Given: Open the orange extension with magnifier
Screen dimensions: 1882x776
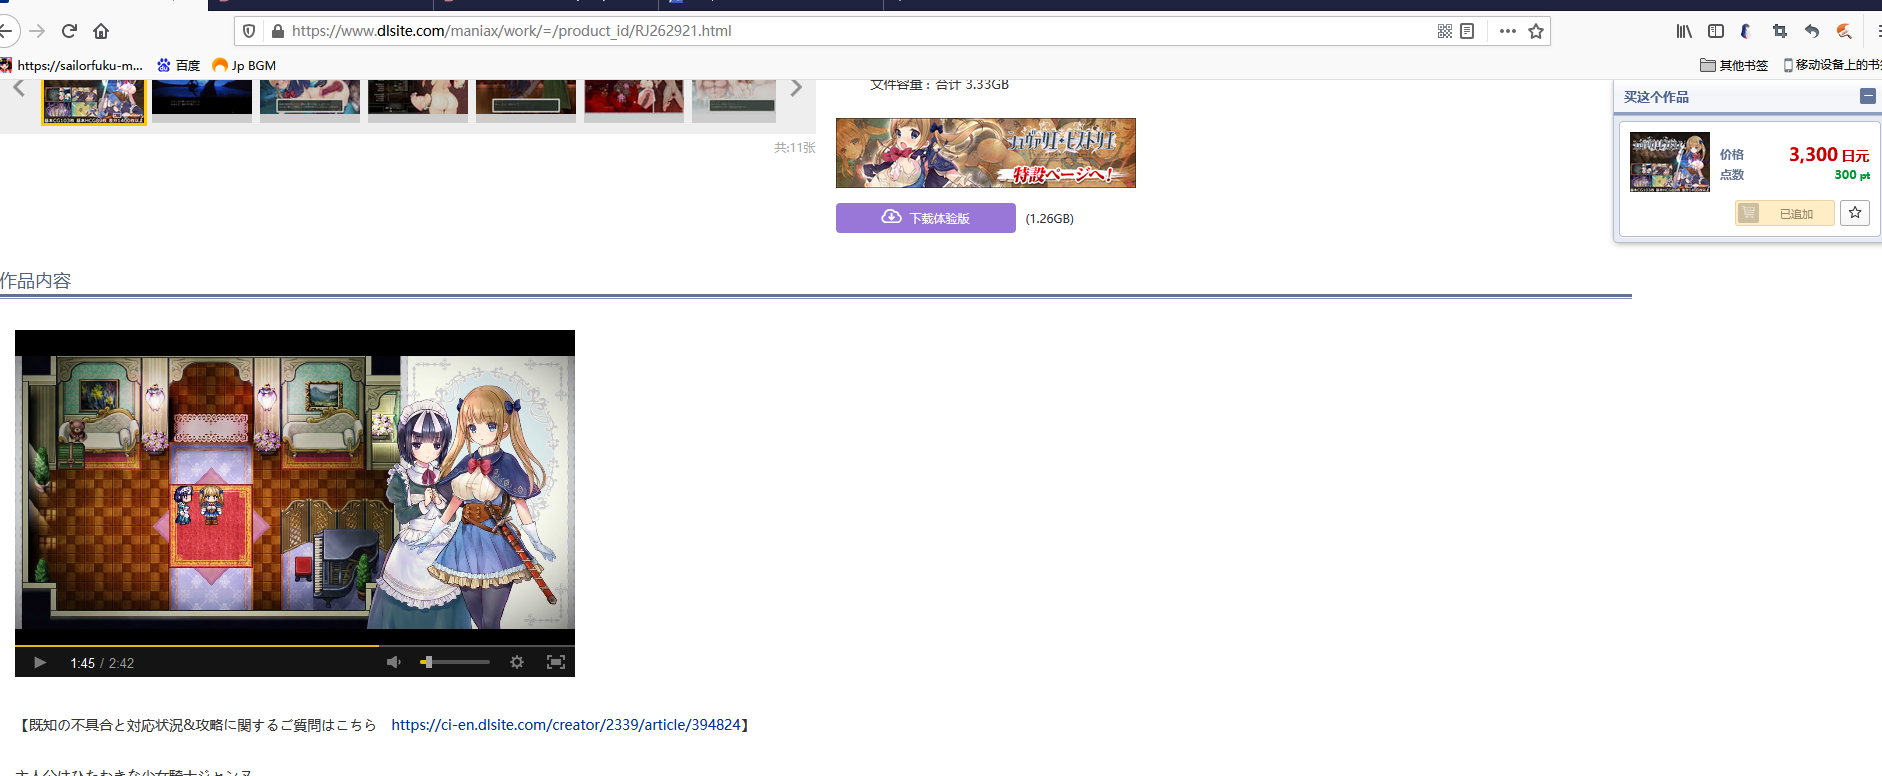Looking at the screenshot, I should [1844, 31].
